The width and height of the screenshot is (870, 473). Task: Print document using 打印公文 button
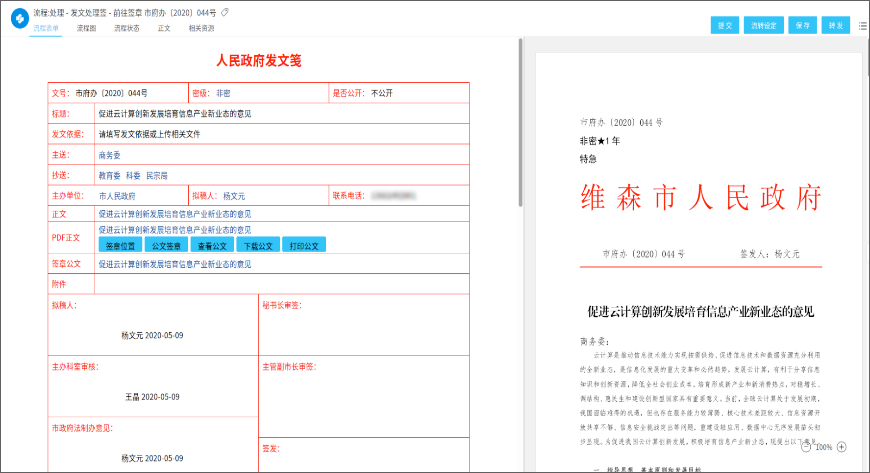pos(304,245)
